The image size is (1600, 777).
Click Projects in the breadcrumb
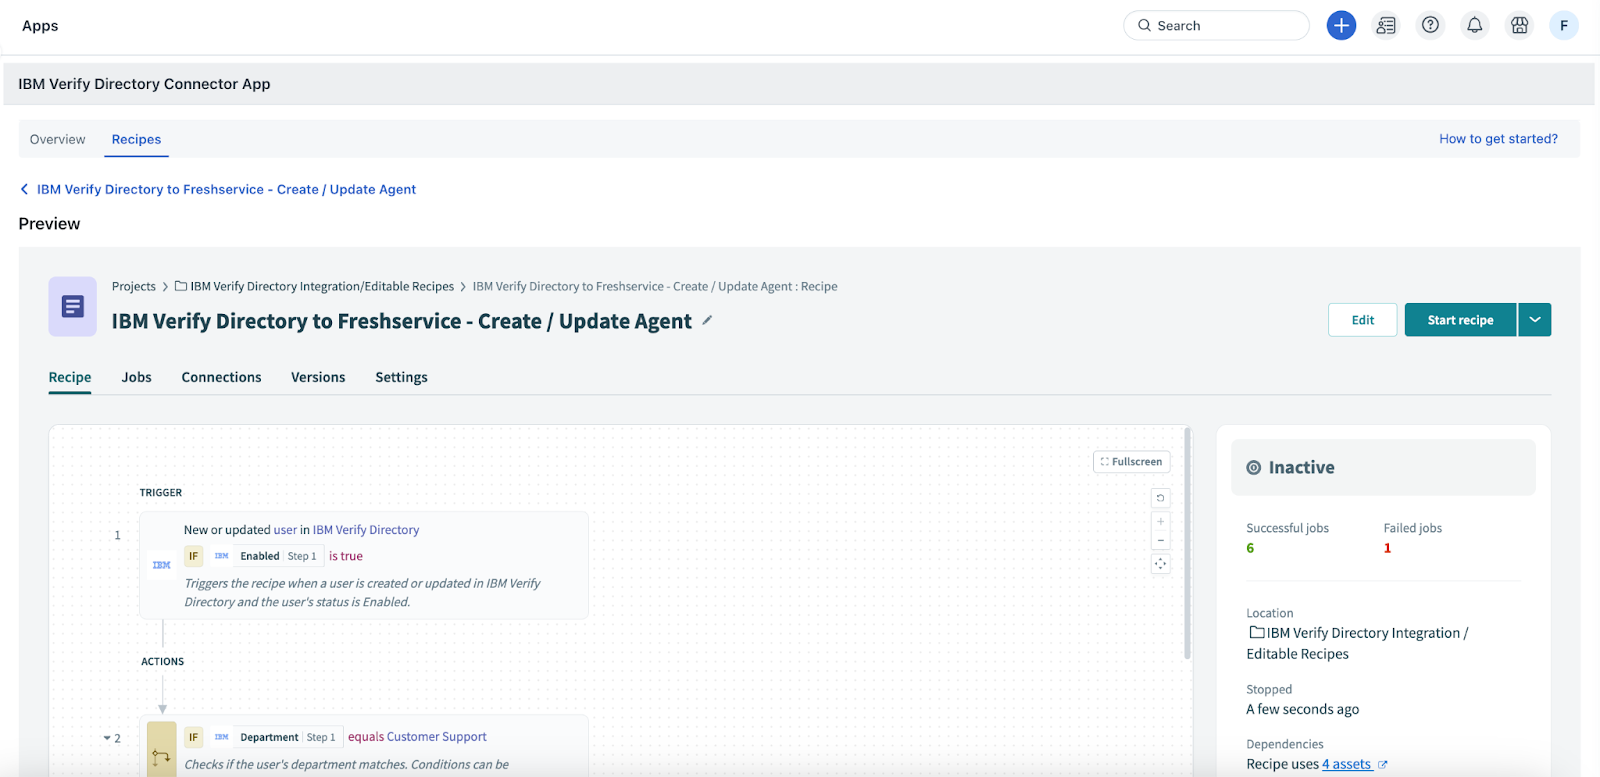[134, 286]
